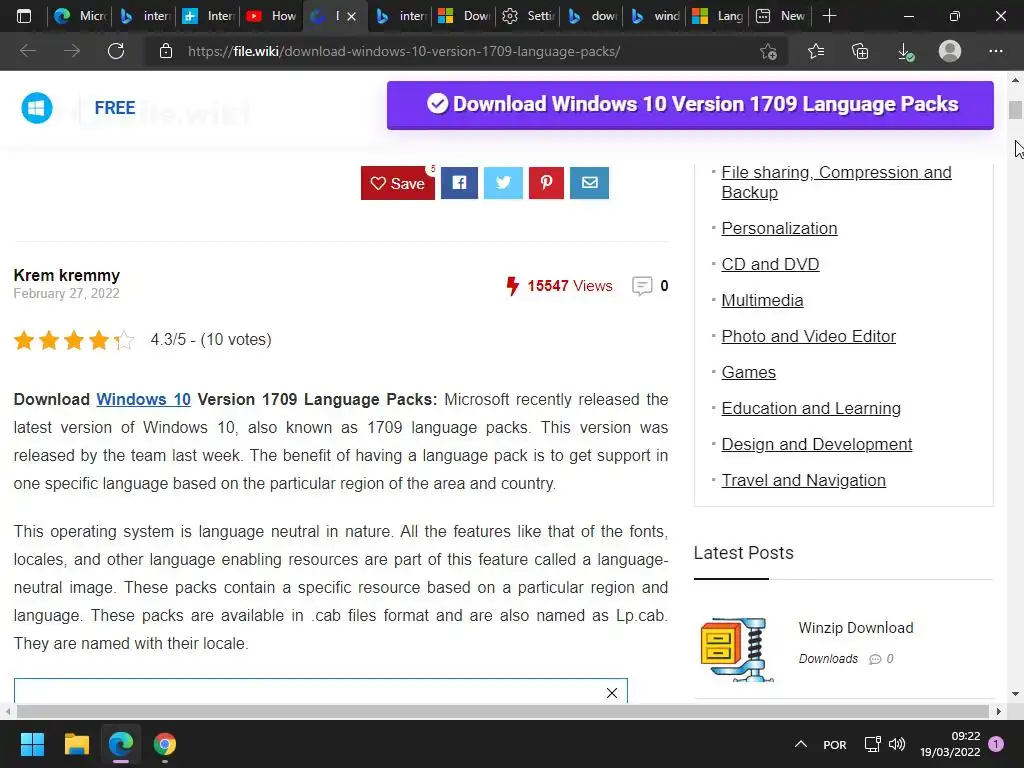Pin the article on Pinterest
This screenshot has width=1024, height=768.
click(x=546, y=183)
